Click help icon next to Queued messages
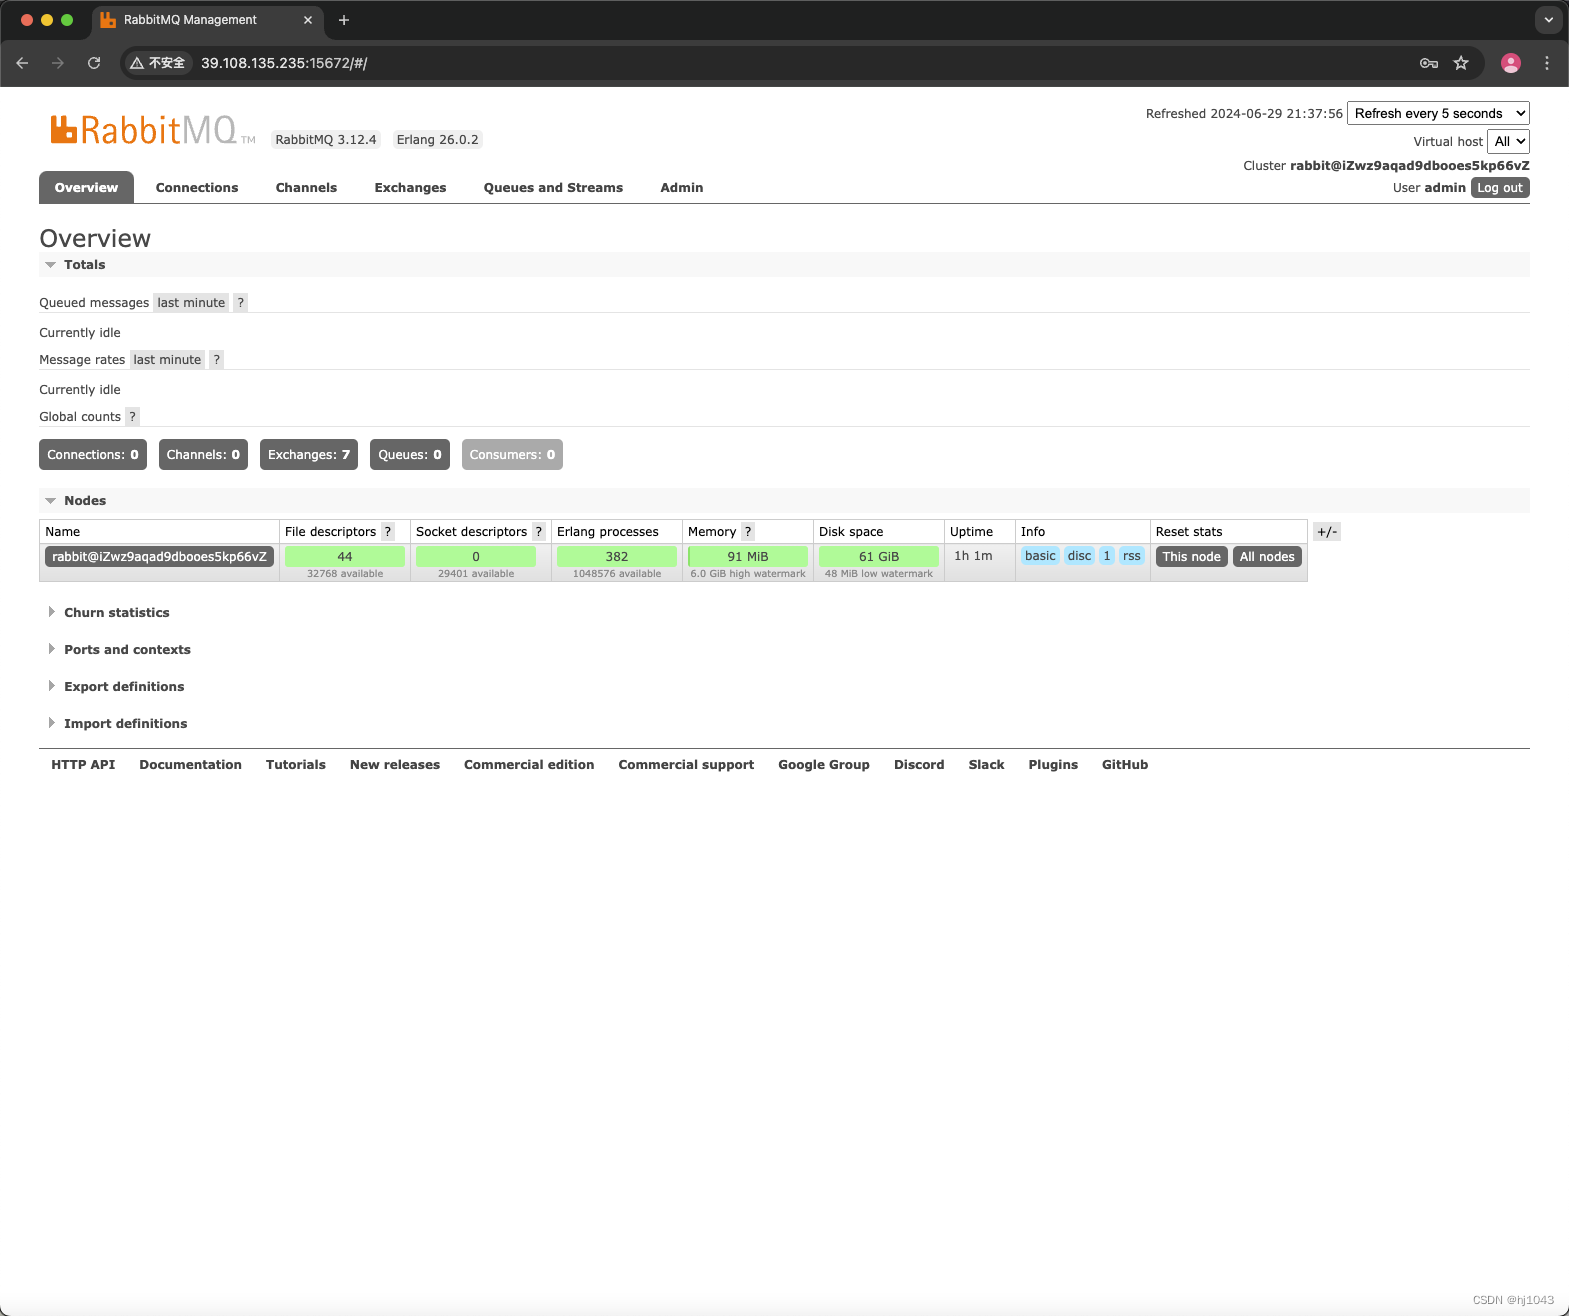1569x1316 pixels. (x=240, y=303)
